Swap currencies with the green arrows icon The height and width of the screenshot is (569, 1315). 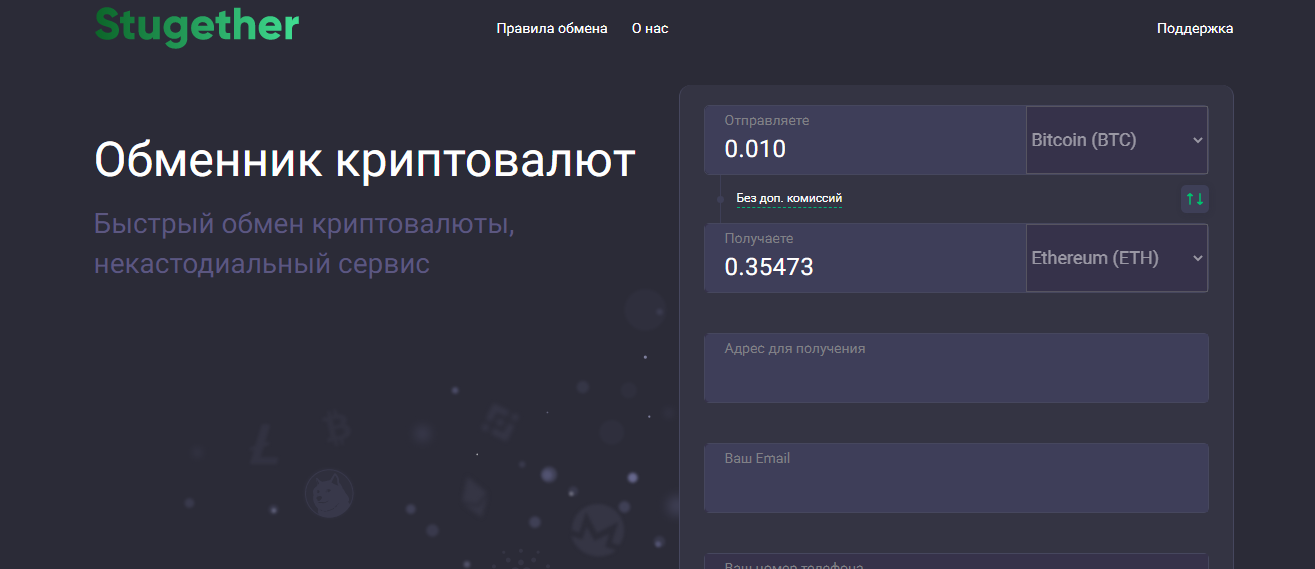(1194, 199)
